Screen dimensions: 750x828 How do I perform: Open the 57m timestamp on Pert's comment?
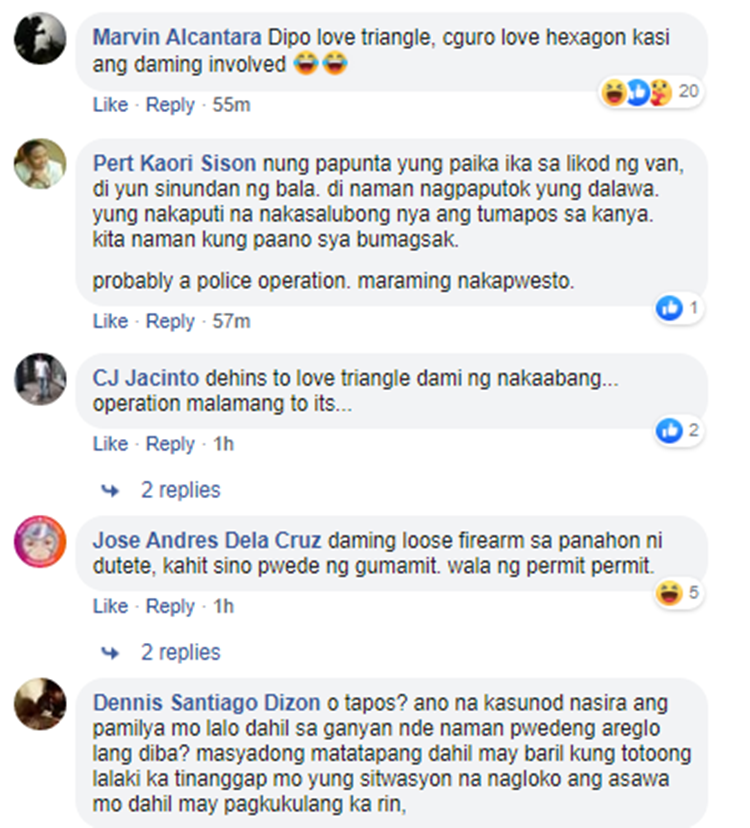[x=231, y=321]
